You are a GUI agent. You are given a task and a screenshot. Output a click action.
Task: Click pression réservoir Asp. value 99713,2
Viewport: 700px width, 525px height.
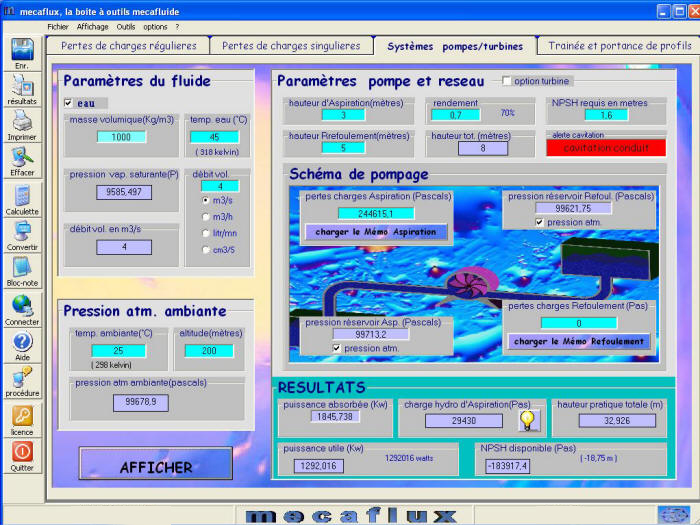(371, 334)
